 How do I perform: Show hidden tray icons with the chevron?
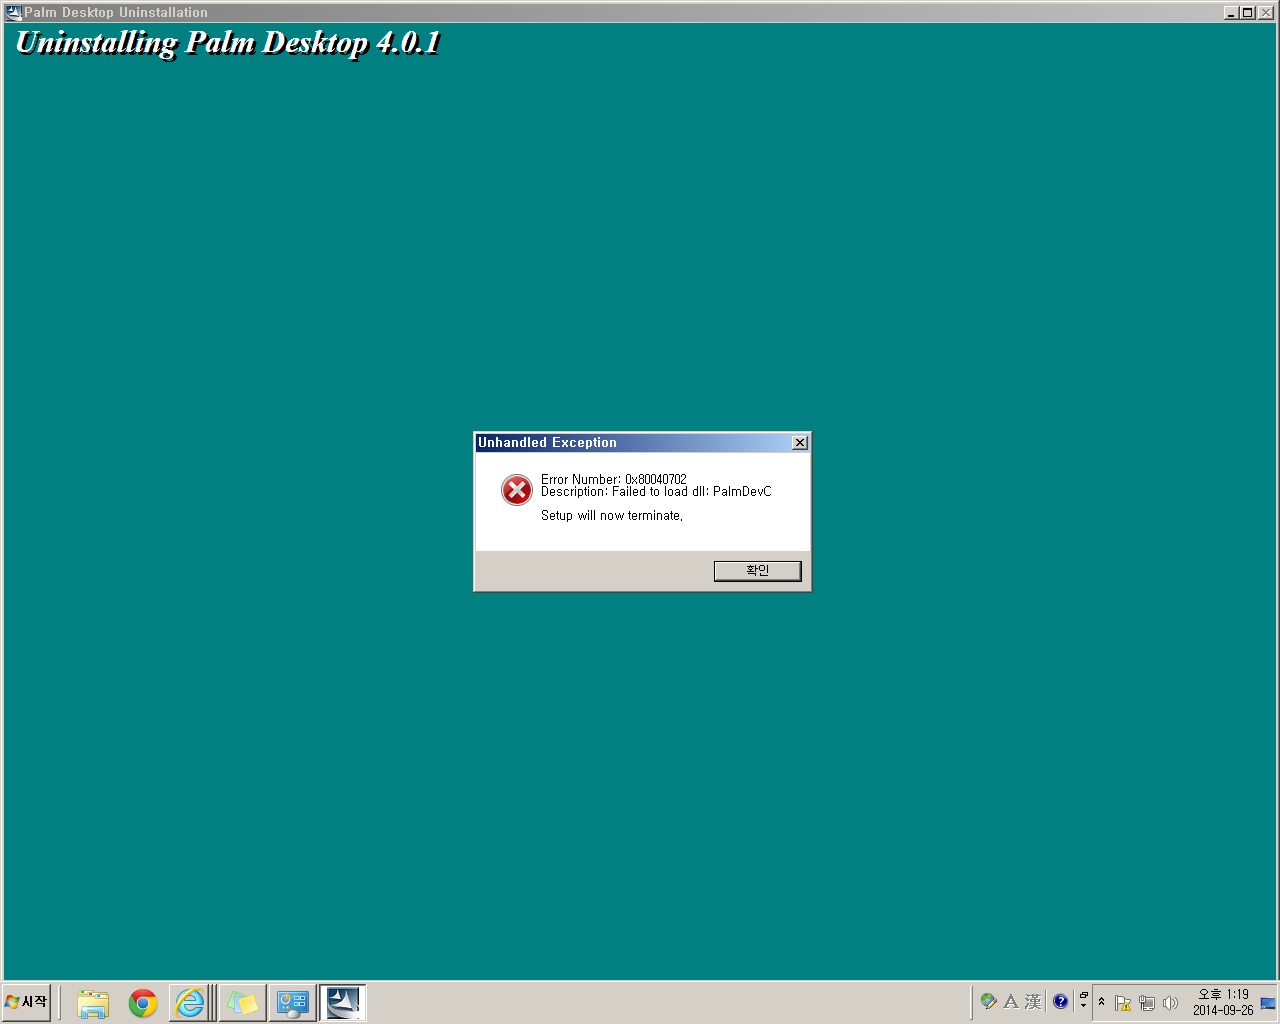tap(1102, 1002)
